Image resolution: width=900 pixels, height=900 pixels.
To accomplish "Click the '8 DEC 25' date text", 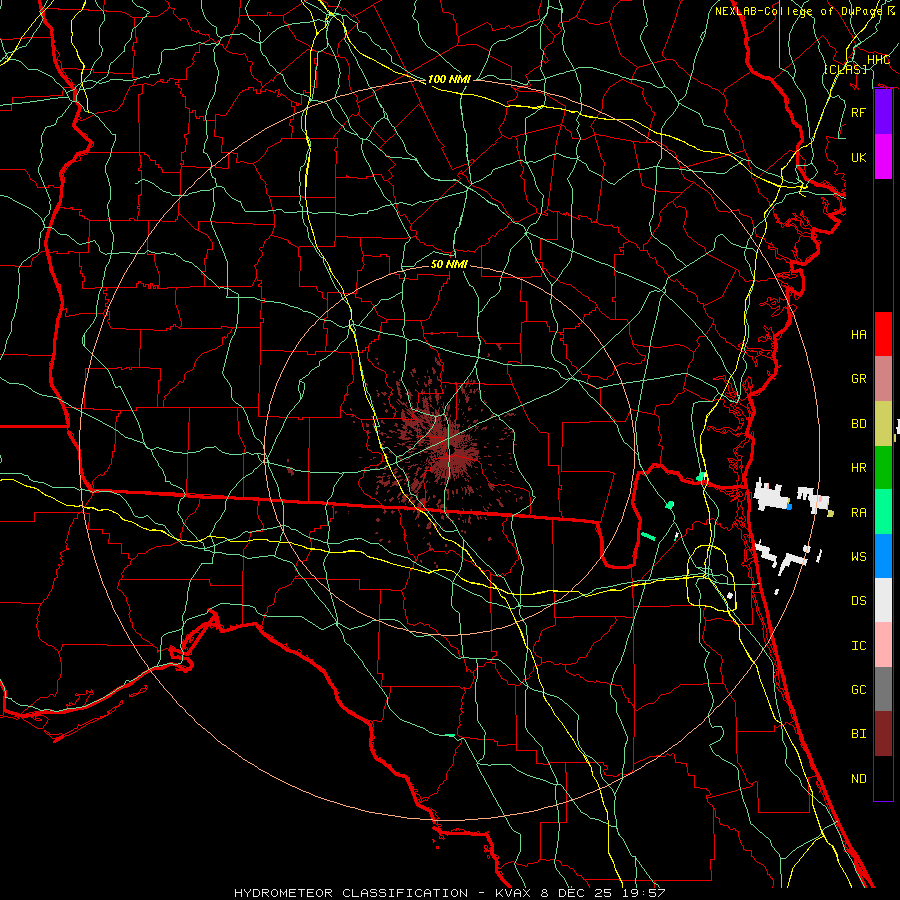I will pos(577,893).
